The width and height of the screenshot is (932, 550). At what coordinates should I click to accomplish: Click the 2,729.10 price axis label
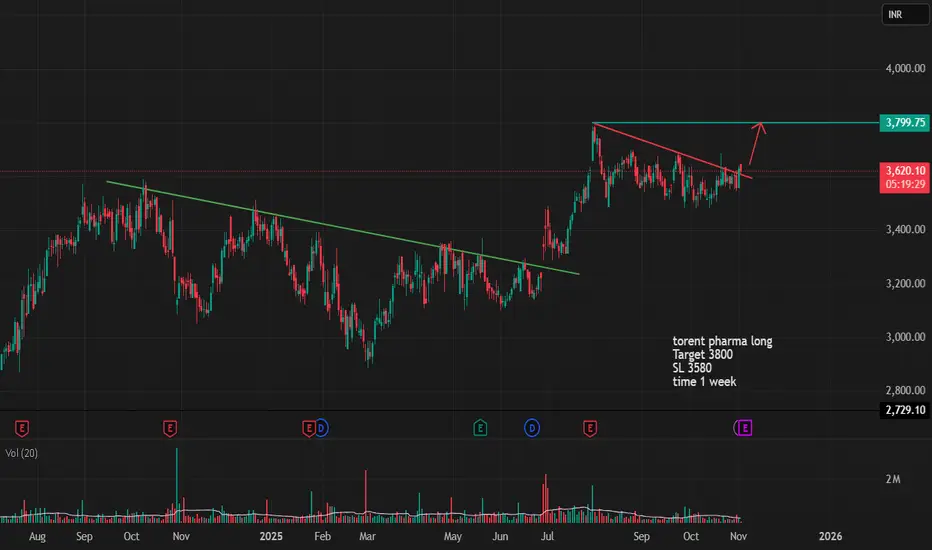click(x=905, y=410)
